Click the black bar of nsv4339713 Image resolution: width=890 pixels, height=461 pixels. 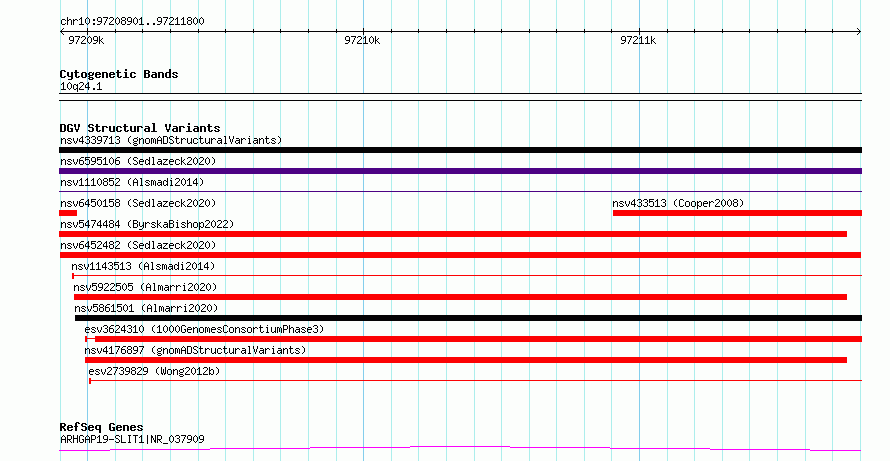pos(460,150)
